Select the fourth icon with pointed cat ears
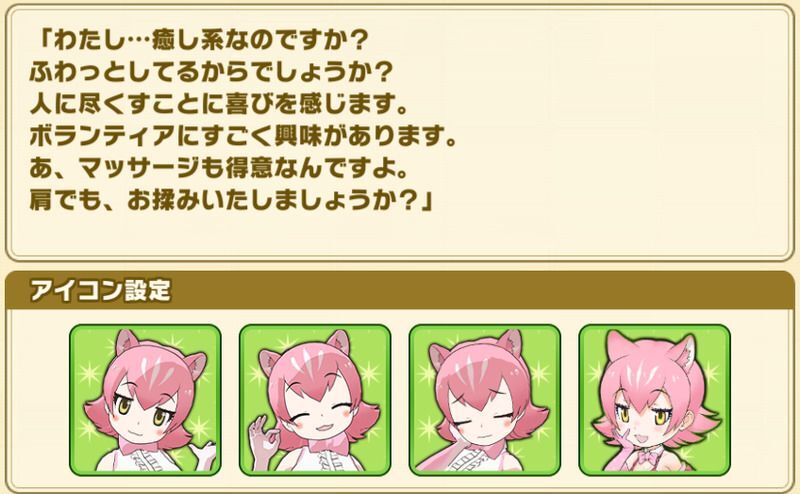Viewport: 800px width, 494px height. [655, 400]
